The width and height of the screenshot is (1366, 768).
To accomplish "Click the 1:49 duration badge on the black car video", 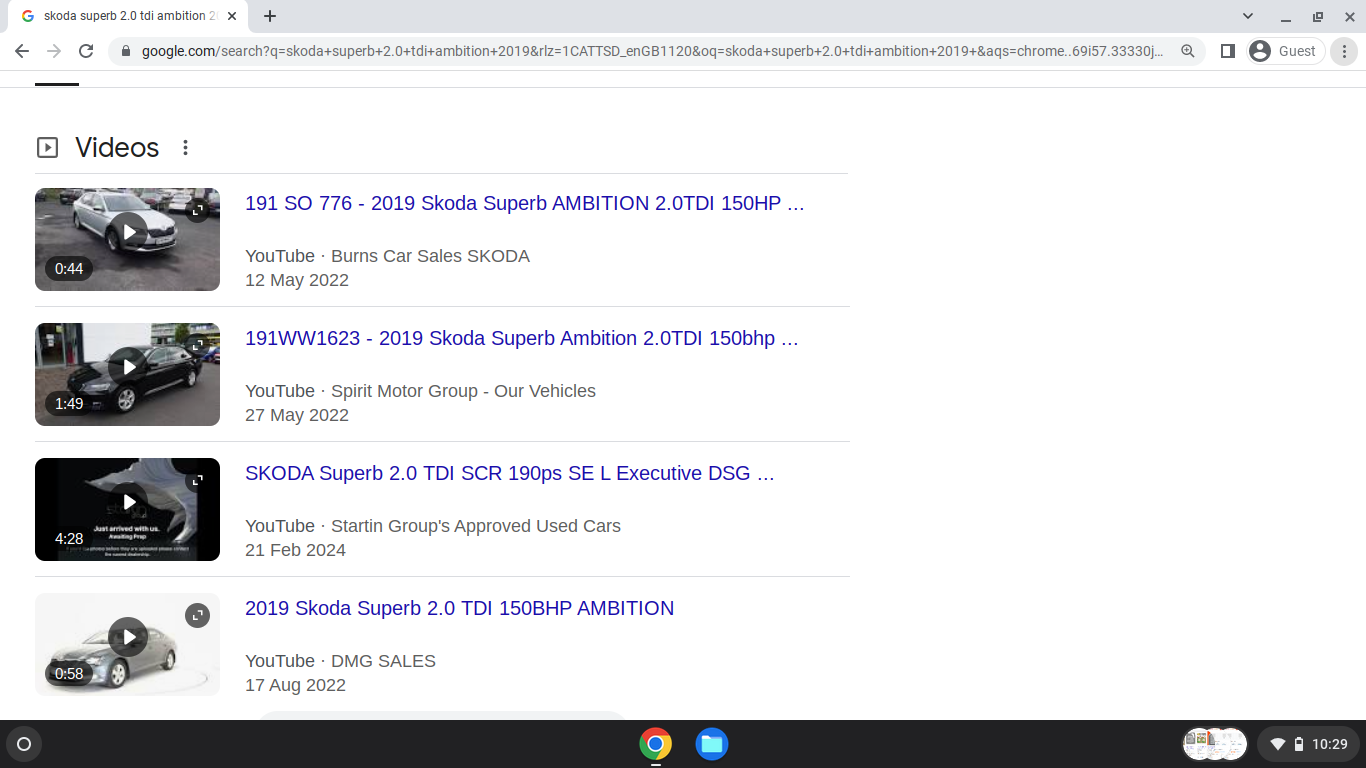I will click(66, 404).
